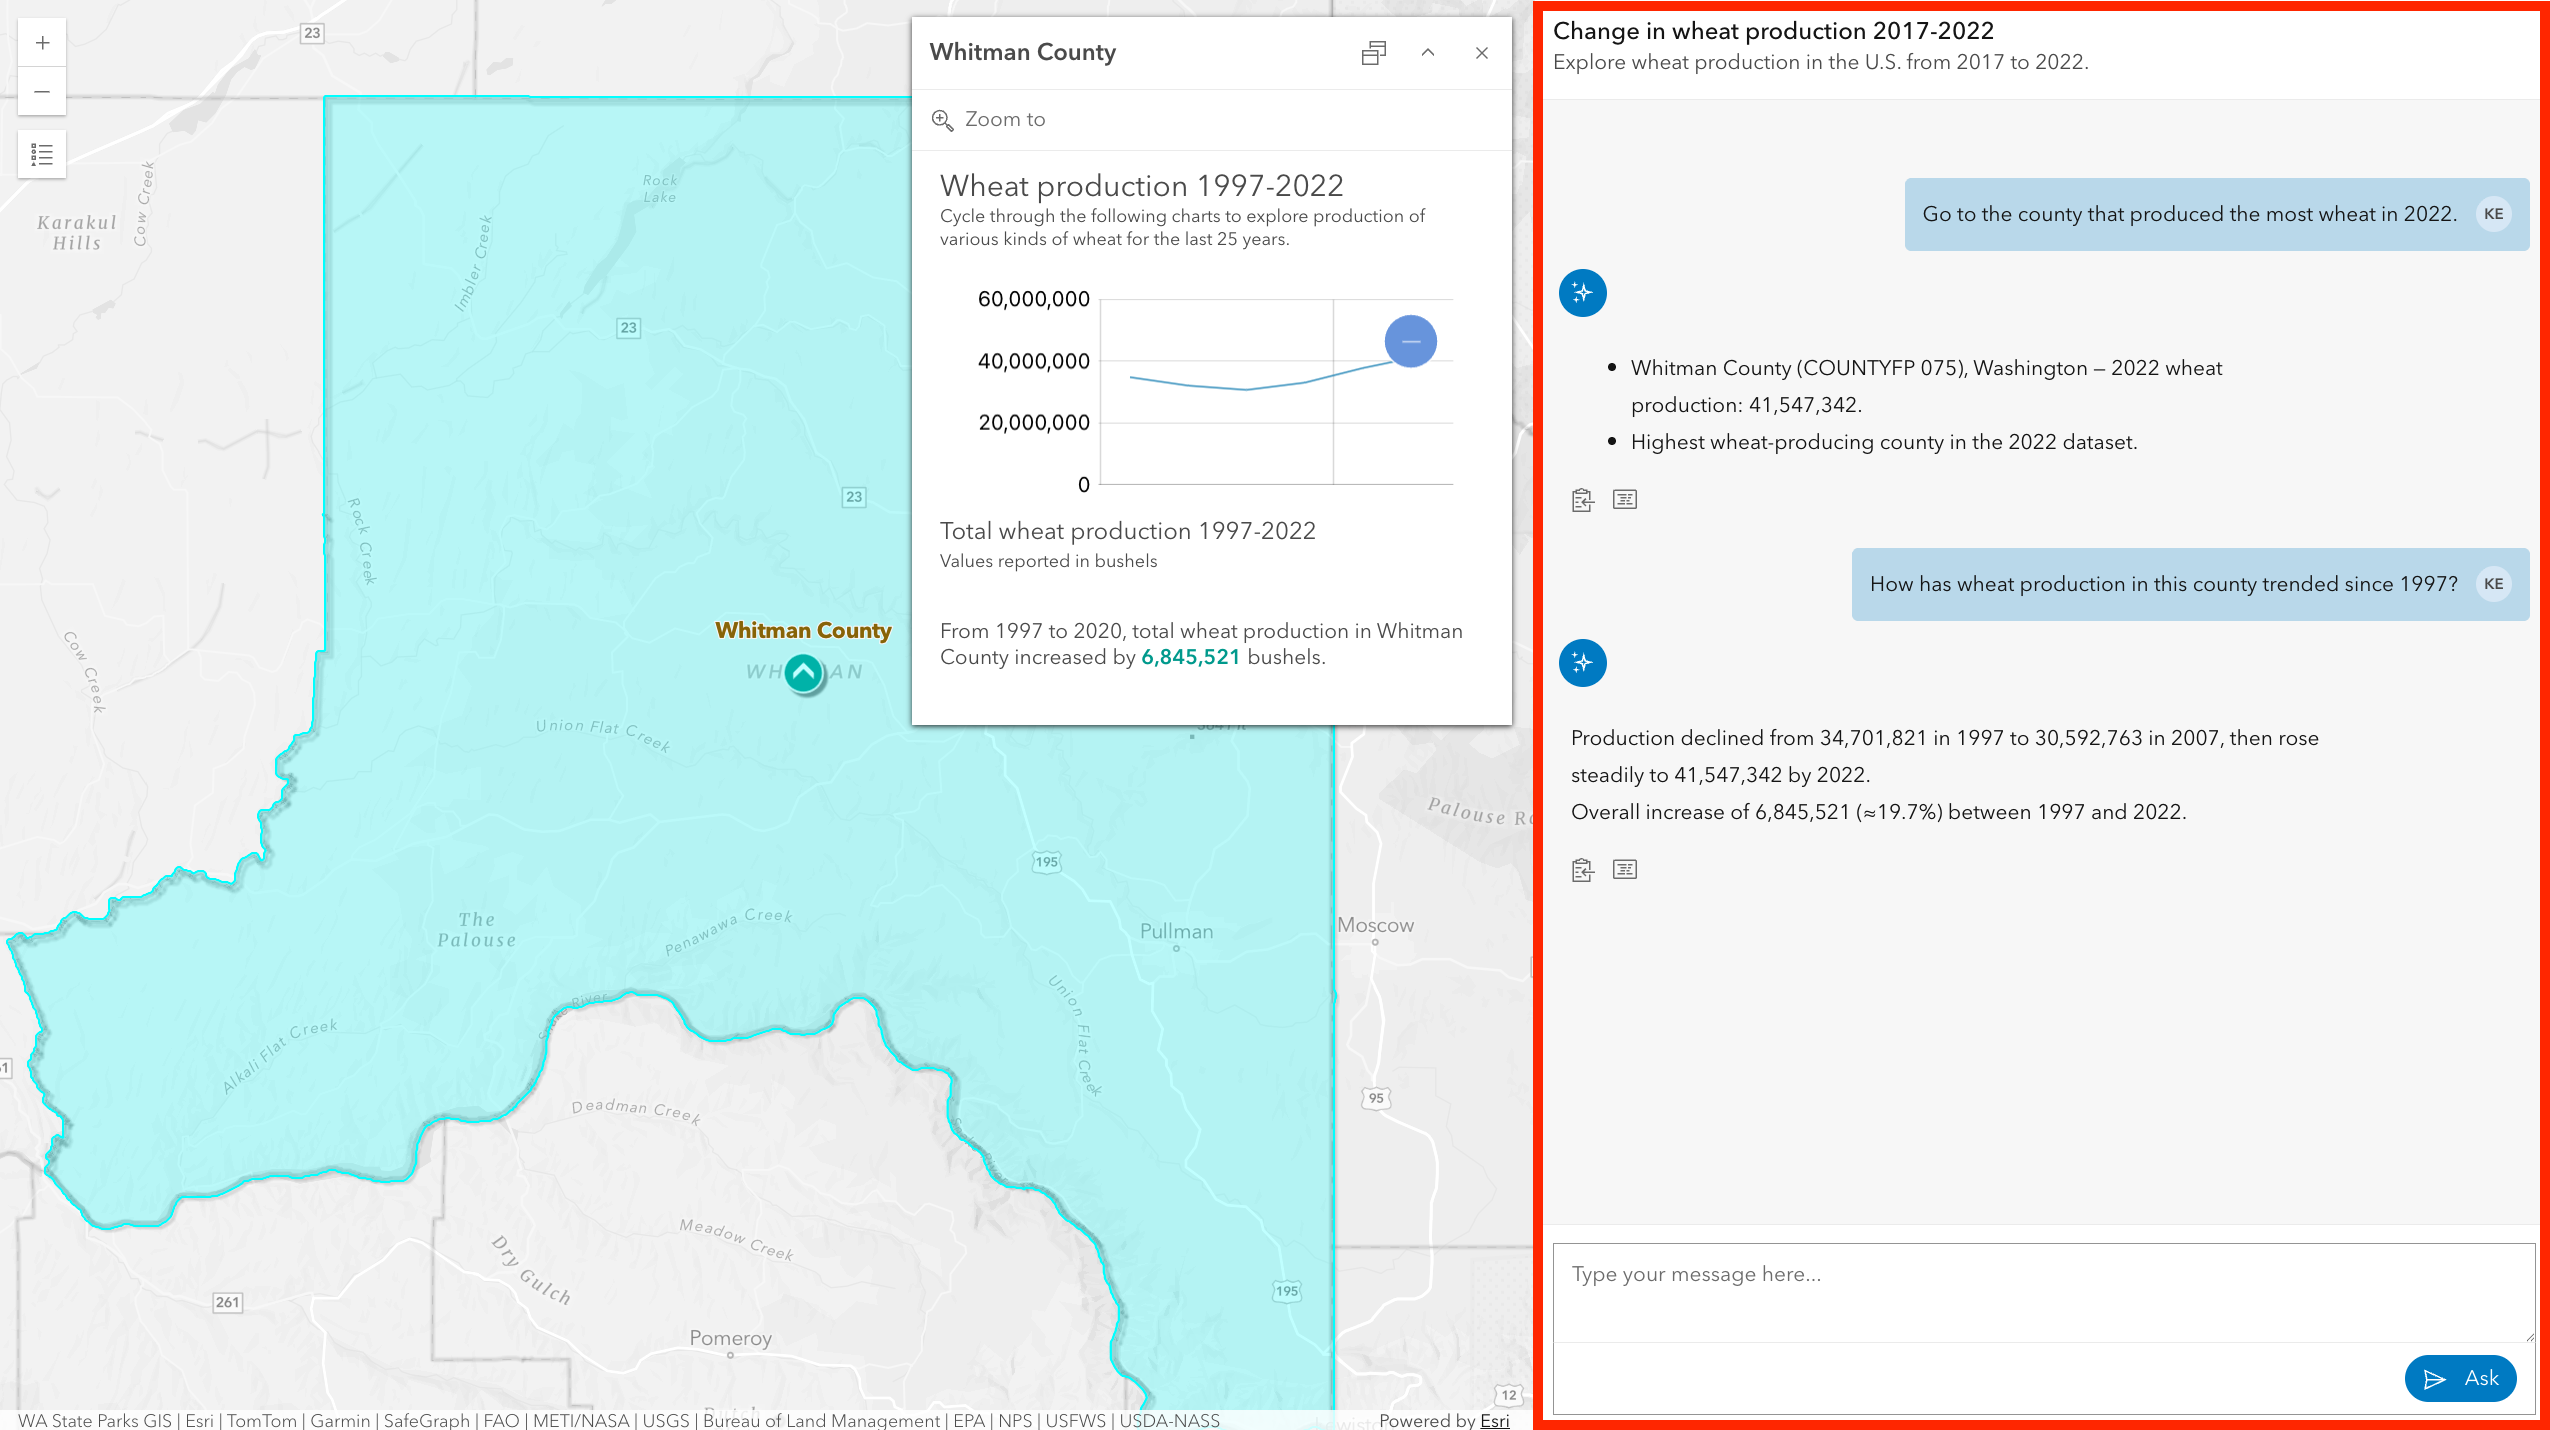Open the map legend list
The width and height of the screenshot is (2550, 1430).
[41, 153]
